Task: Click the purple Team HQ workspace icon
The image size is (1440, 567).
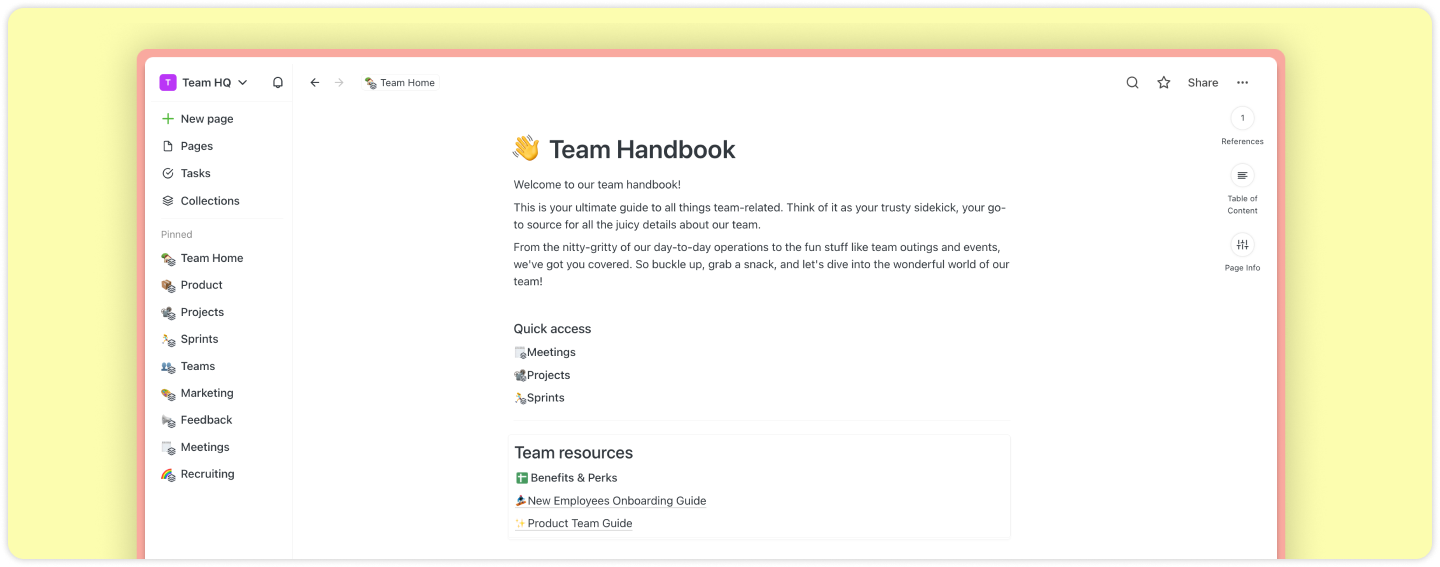Action: click(168, 83)
